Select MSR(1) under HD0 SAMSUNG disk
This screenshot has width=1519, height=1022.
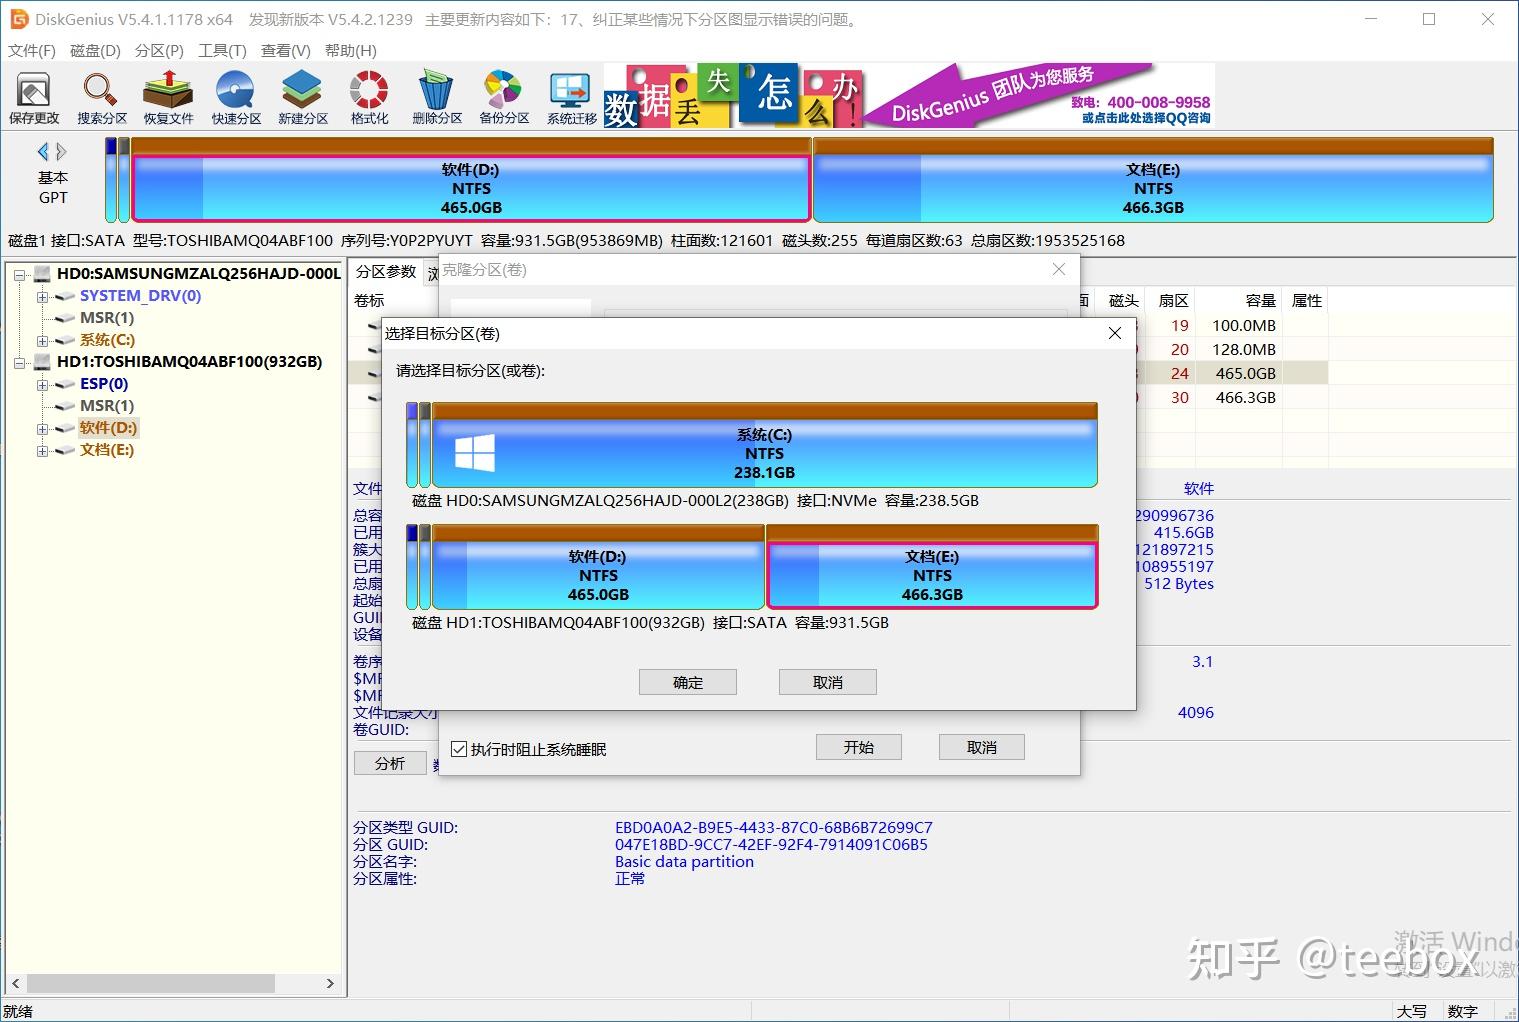pyautogui.click(x=107, y=318)
